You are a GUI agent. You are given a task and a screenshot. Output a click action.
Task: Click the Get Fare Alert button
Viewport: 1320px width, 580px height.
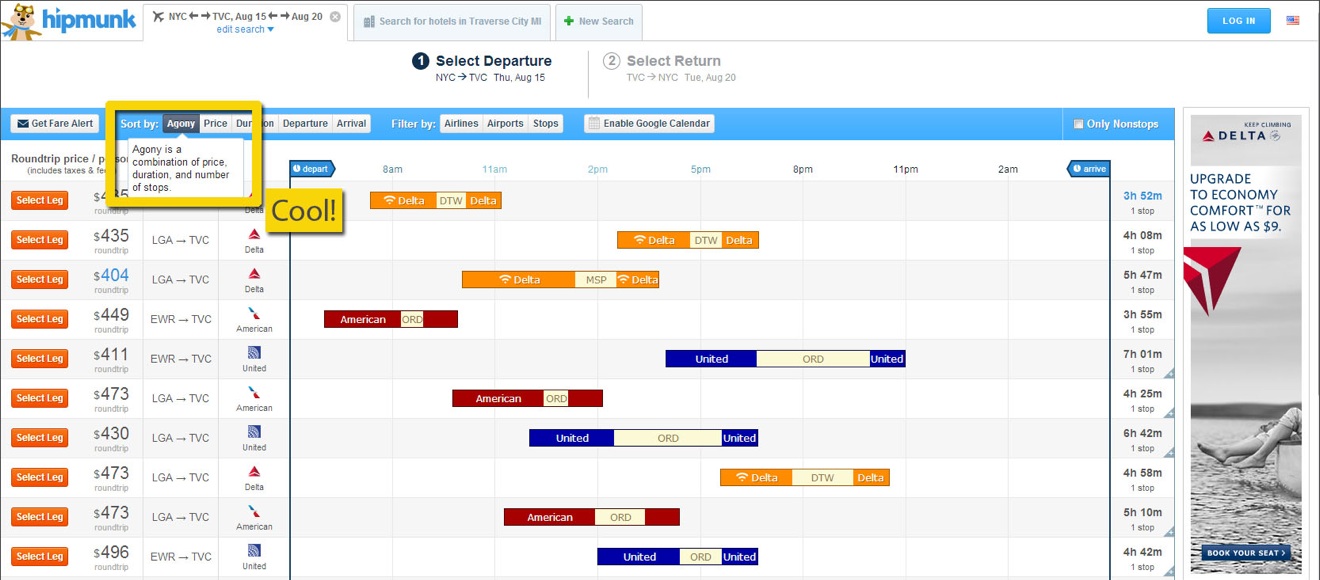pyautogui.click(x=55, y=124)
